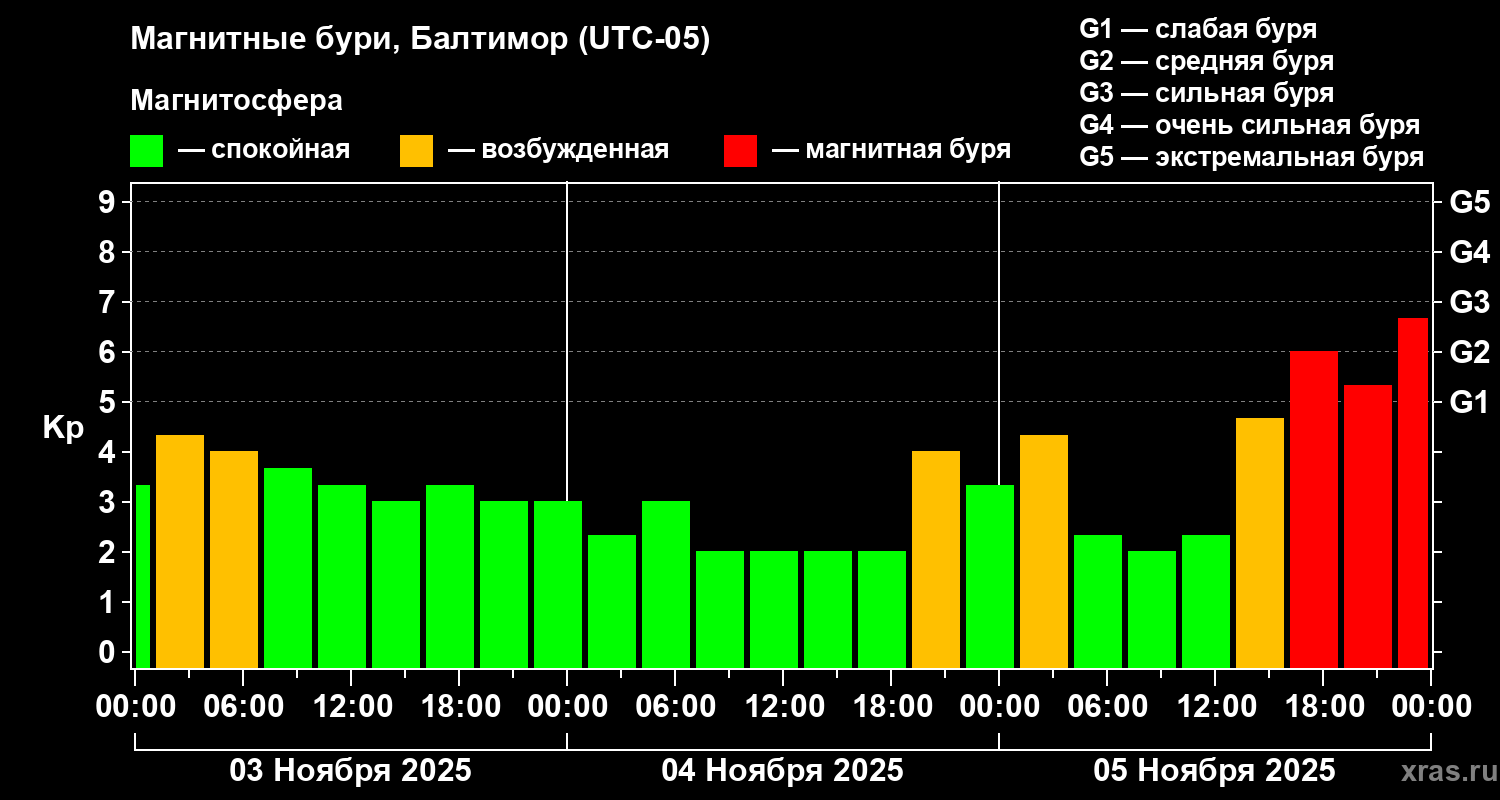Click the 'G5 — экстремальная буря' legend line
The height and width of the screenshot is (800, 1500).
1252,157
